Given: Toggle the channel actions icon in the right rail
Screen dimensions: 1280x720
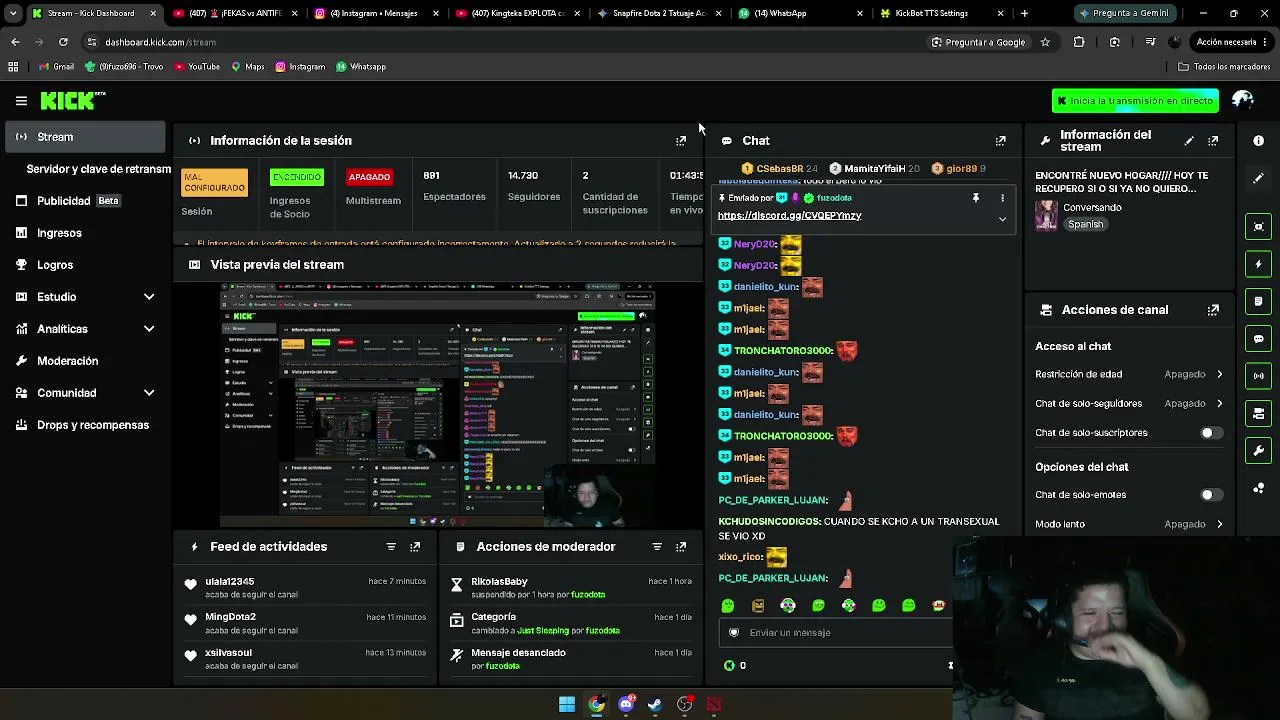Looking at the screenshot, I should tap(1258, 413).
